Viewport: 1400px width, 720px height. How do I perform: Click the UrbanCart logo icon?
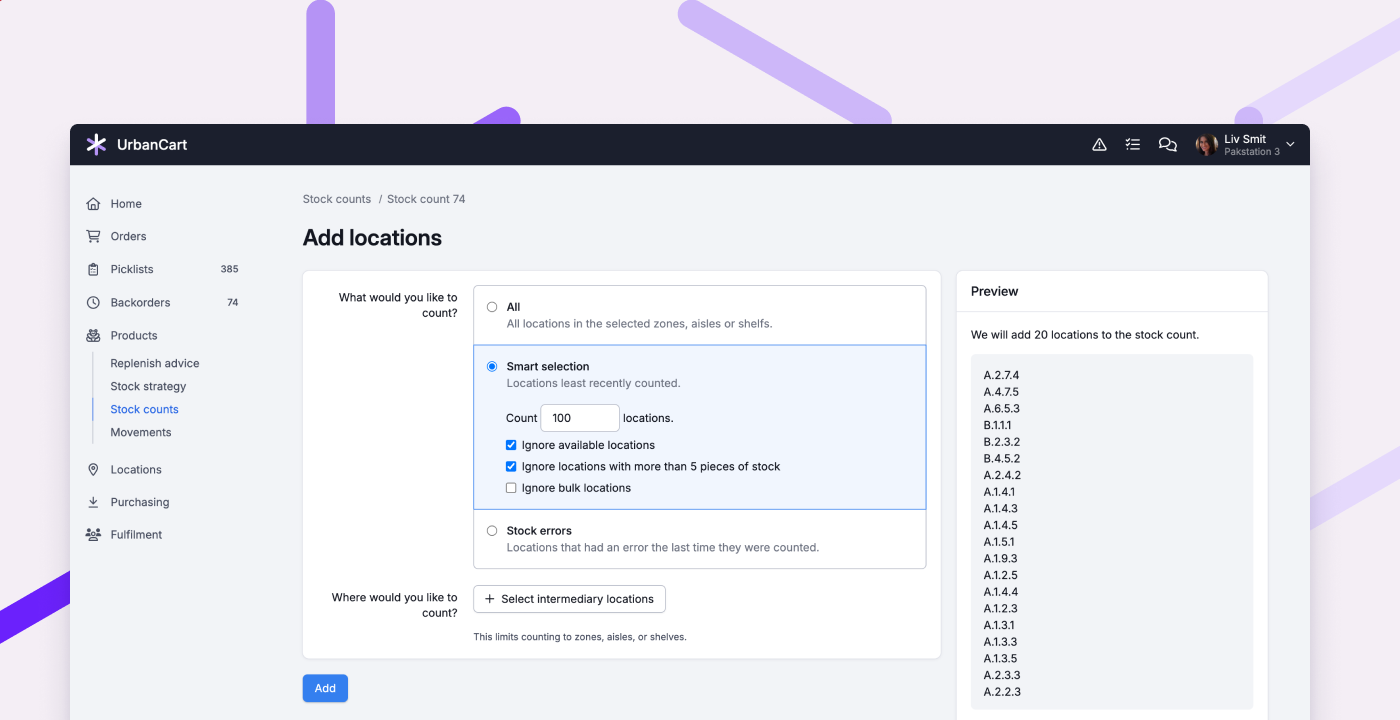(x=95, y=144)
